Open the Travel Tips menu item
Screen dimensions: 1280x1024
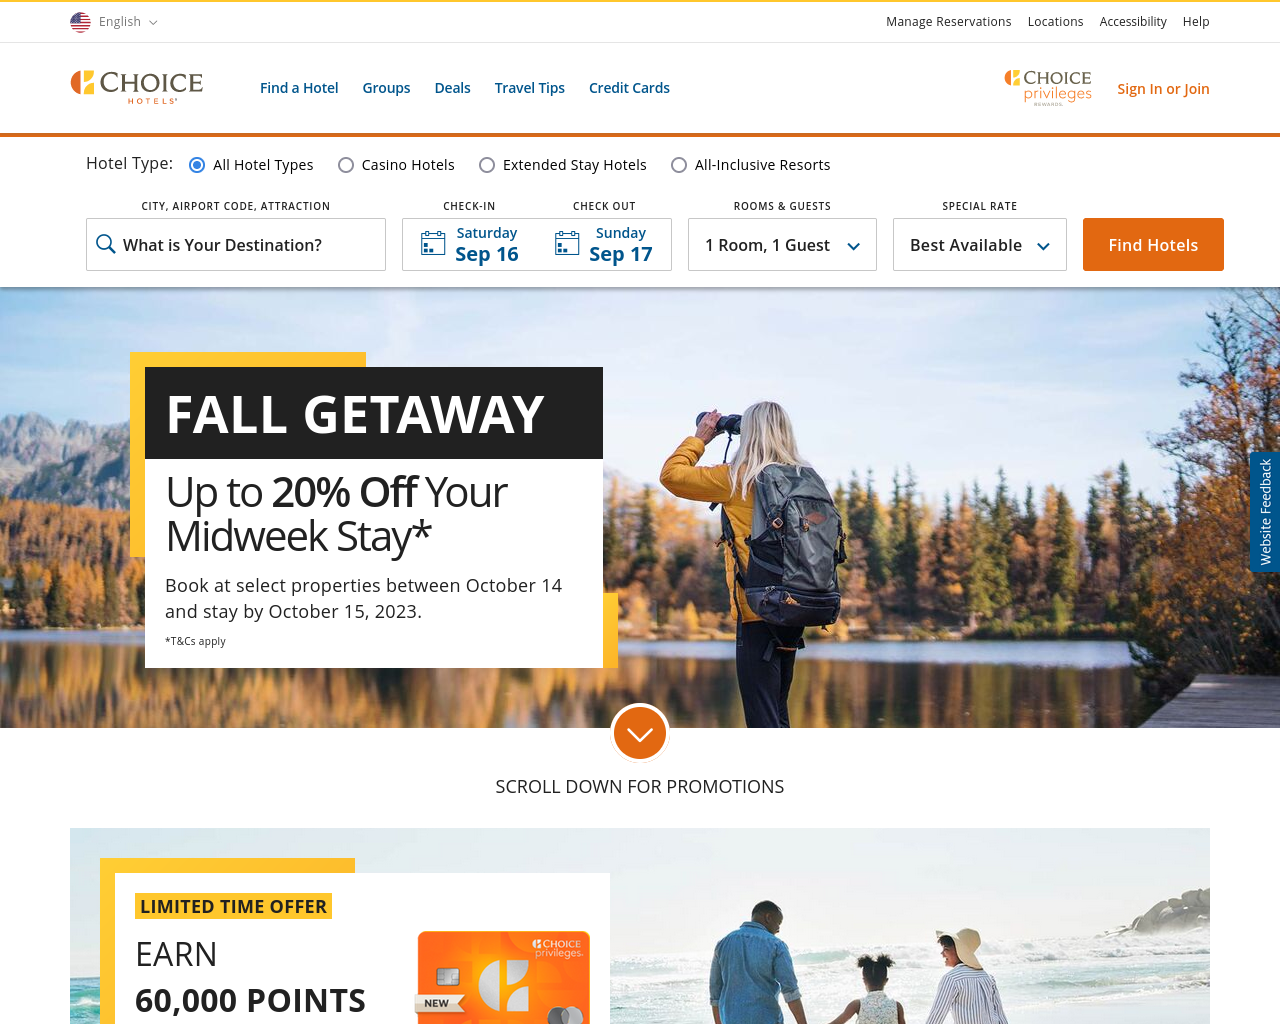[x=530, y=88]
